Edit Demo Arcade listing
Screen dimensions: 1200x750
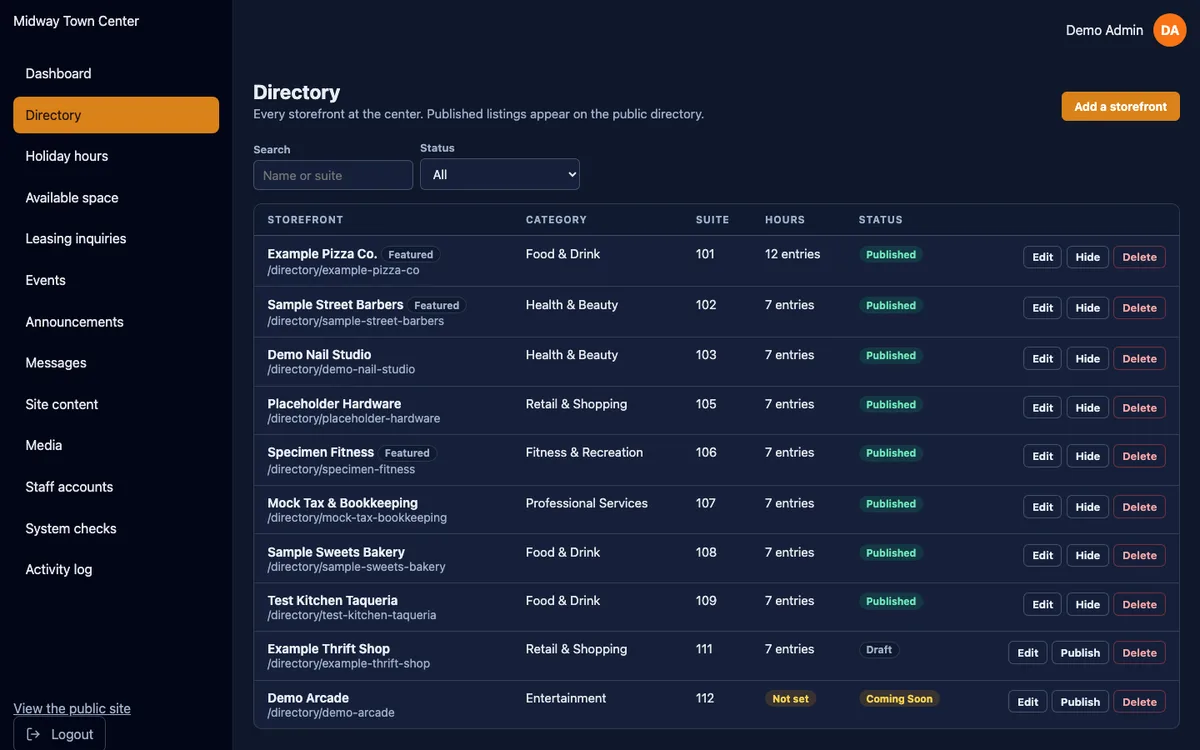(x=1028, y=702)
